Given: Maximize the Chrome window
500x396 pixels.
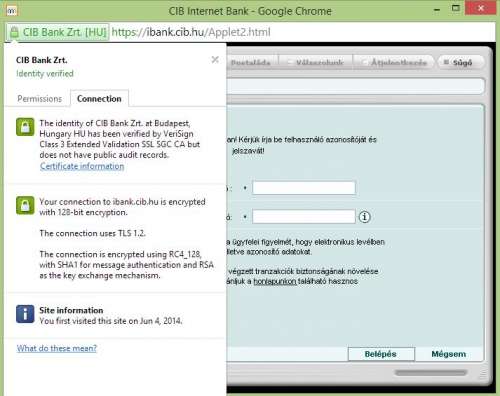Looking at the screenshot, I should click(x=456, y=8).
